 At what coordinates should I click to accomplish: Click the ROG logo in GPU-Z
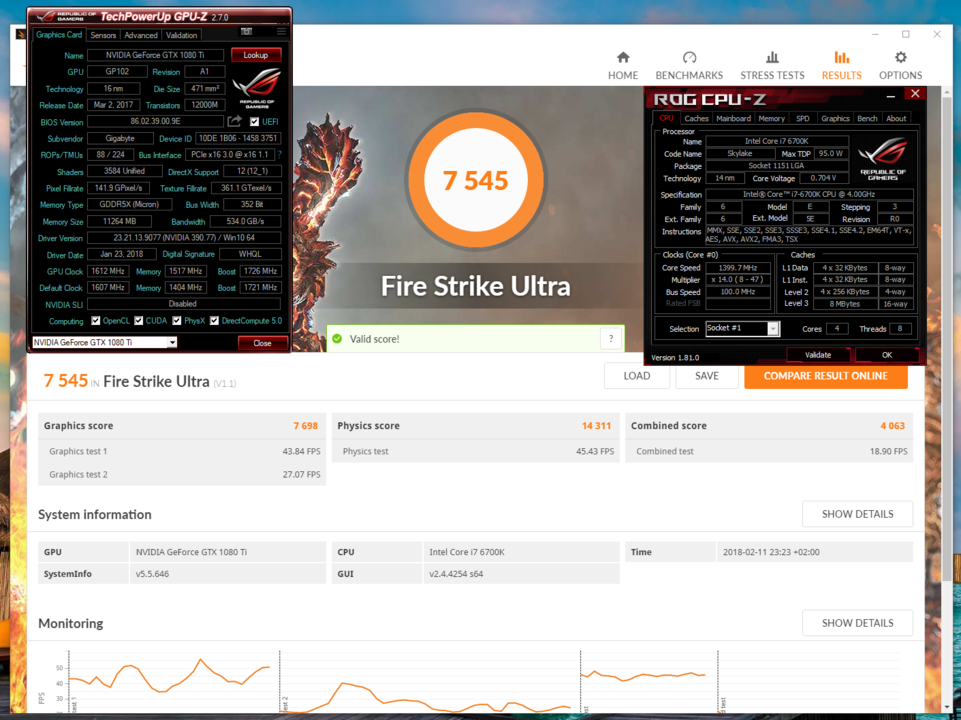tap(257, 87)
